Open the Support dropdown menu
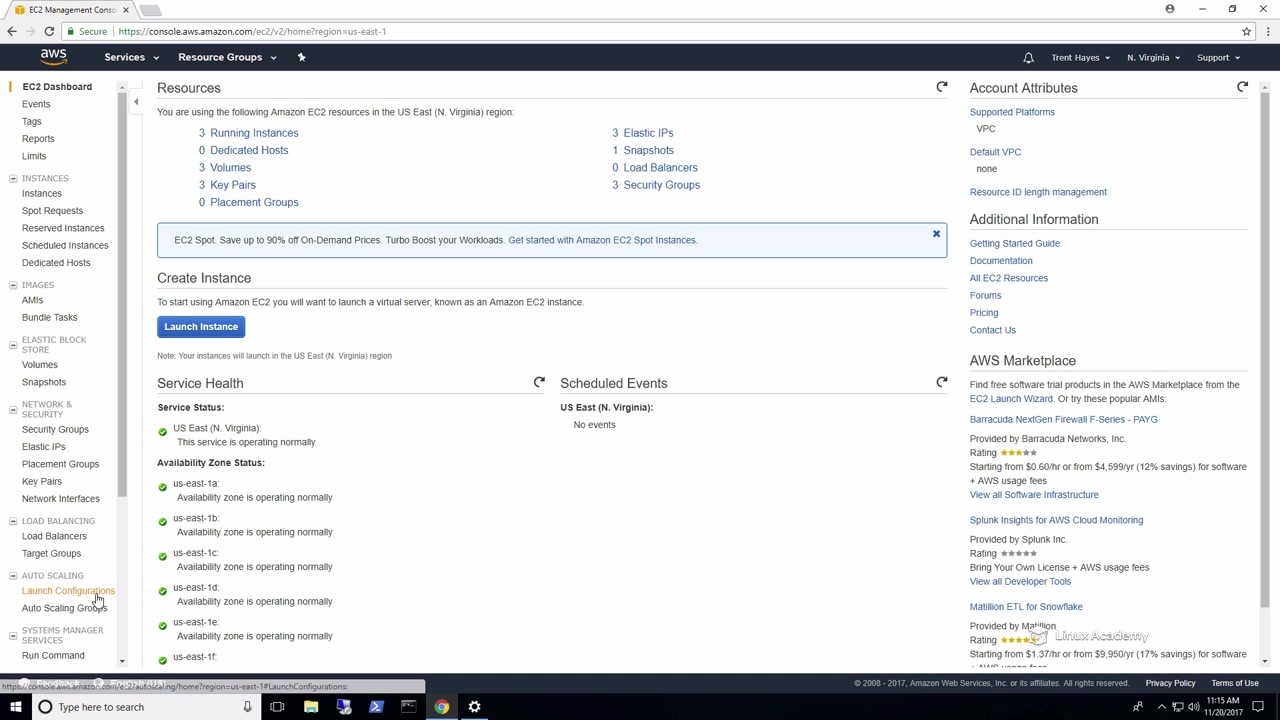 [1218, 57]
